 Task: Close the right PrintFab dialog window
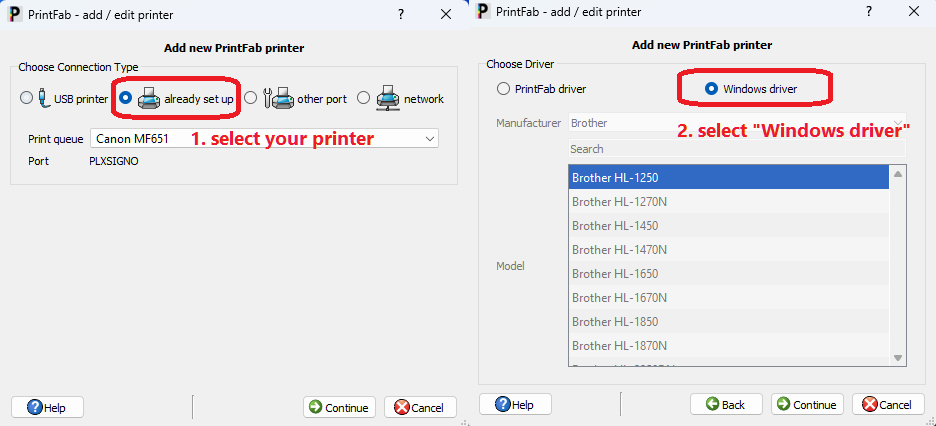click(913, 11)
